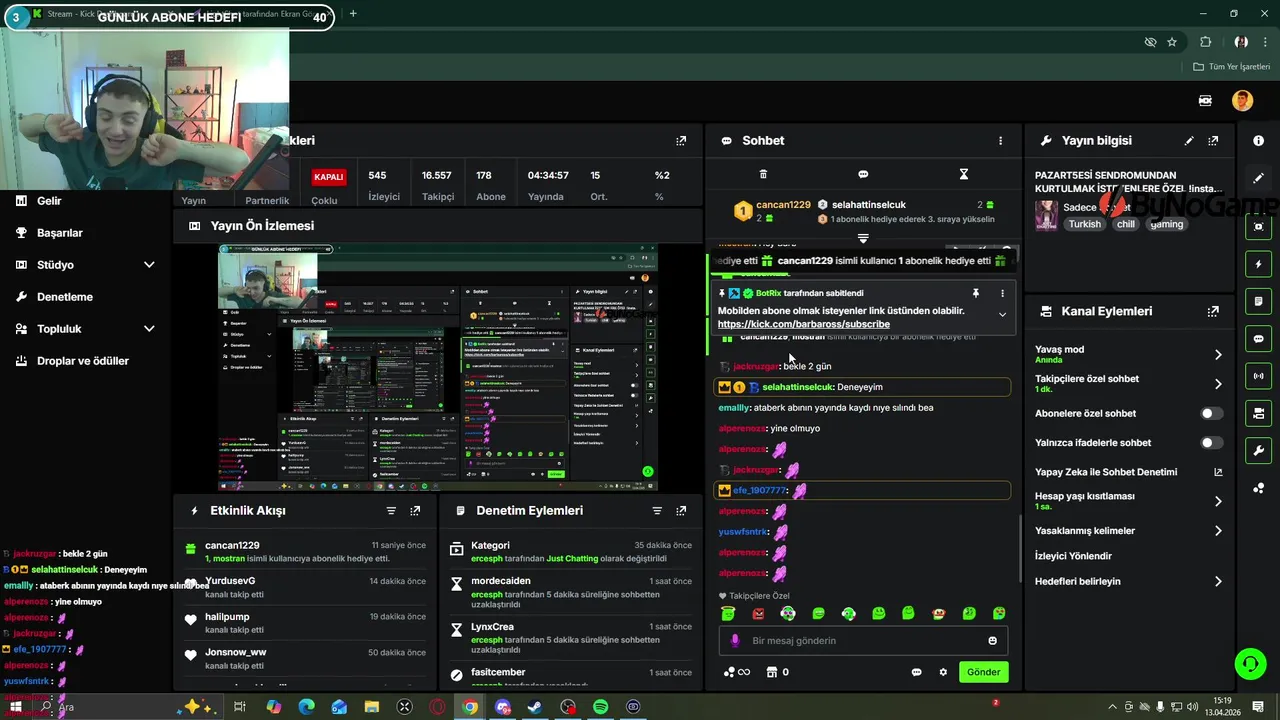Click mordecaiden moderation entry

(571, 592)
